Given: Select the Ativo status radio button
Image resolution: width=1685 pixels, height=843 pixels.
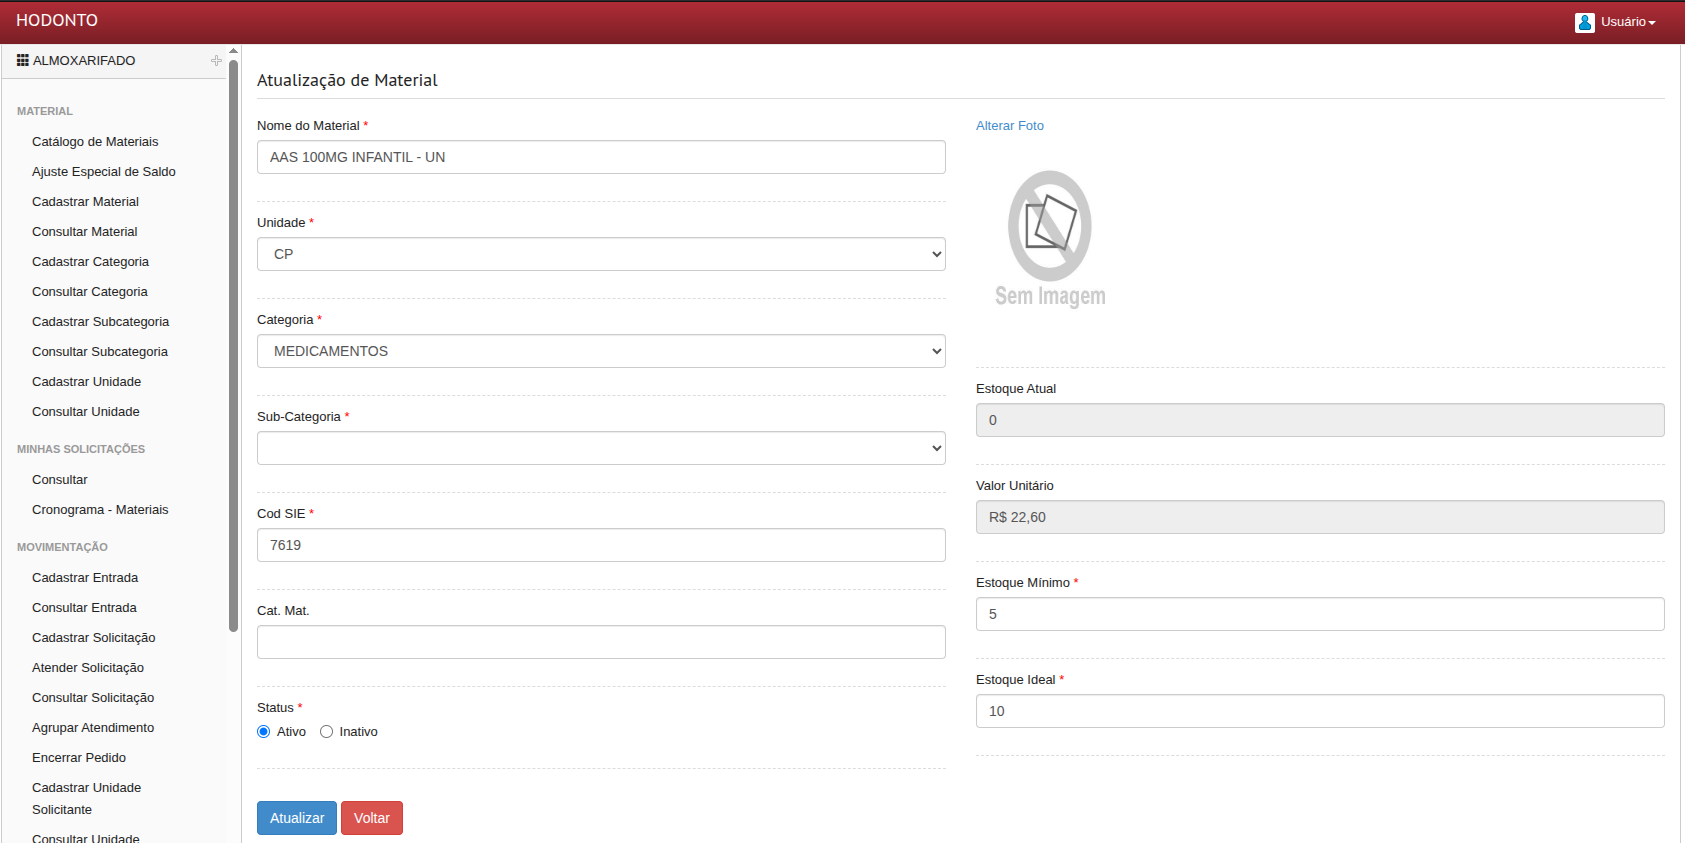Looking at the screenshot, I should pyautogui.click(x=264, y=732).
